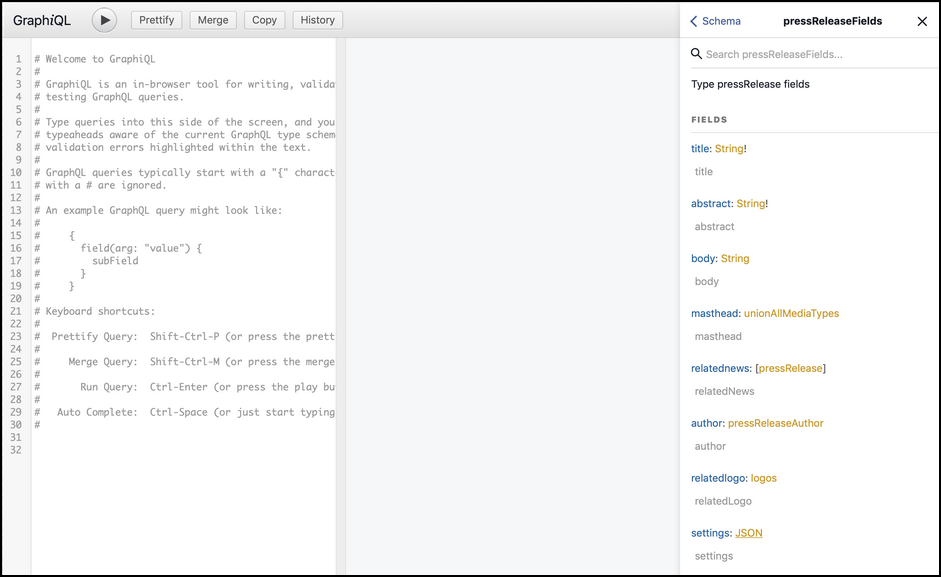Screen dimensions: 941x577
Task: Click the search magnifier icon
Action: pyautogui.click(x=696, y=54)
